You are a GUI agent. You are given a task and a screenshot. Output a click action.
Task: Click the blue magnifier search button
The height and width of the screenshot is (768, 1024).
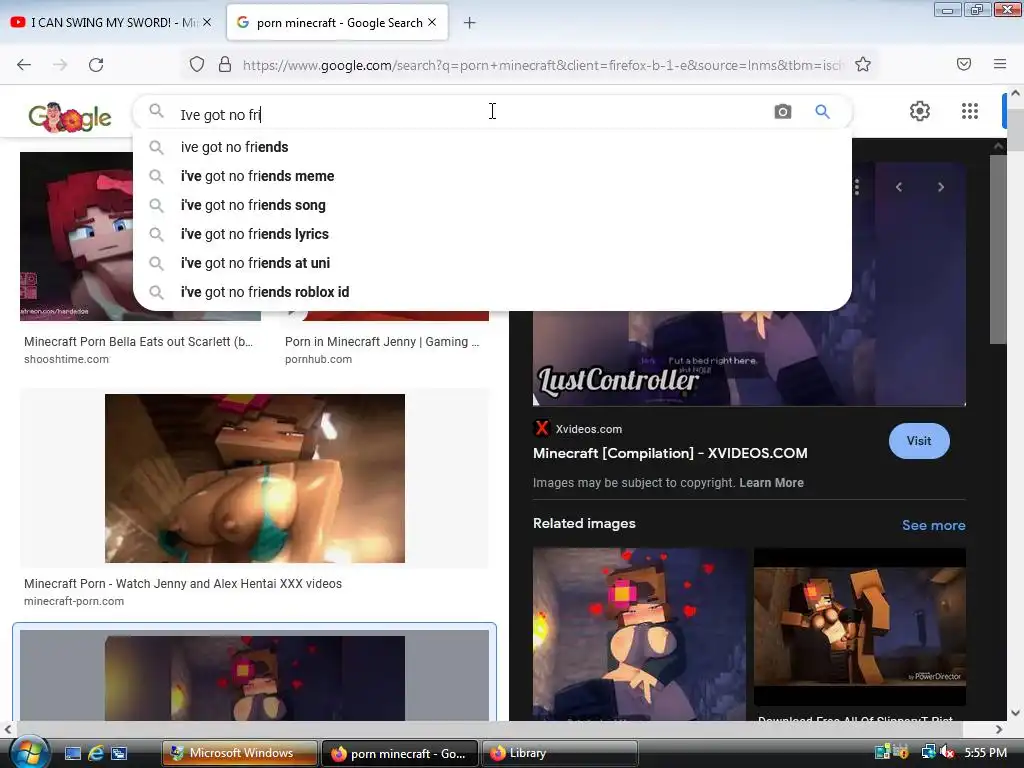tap(822, 112)
